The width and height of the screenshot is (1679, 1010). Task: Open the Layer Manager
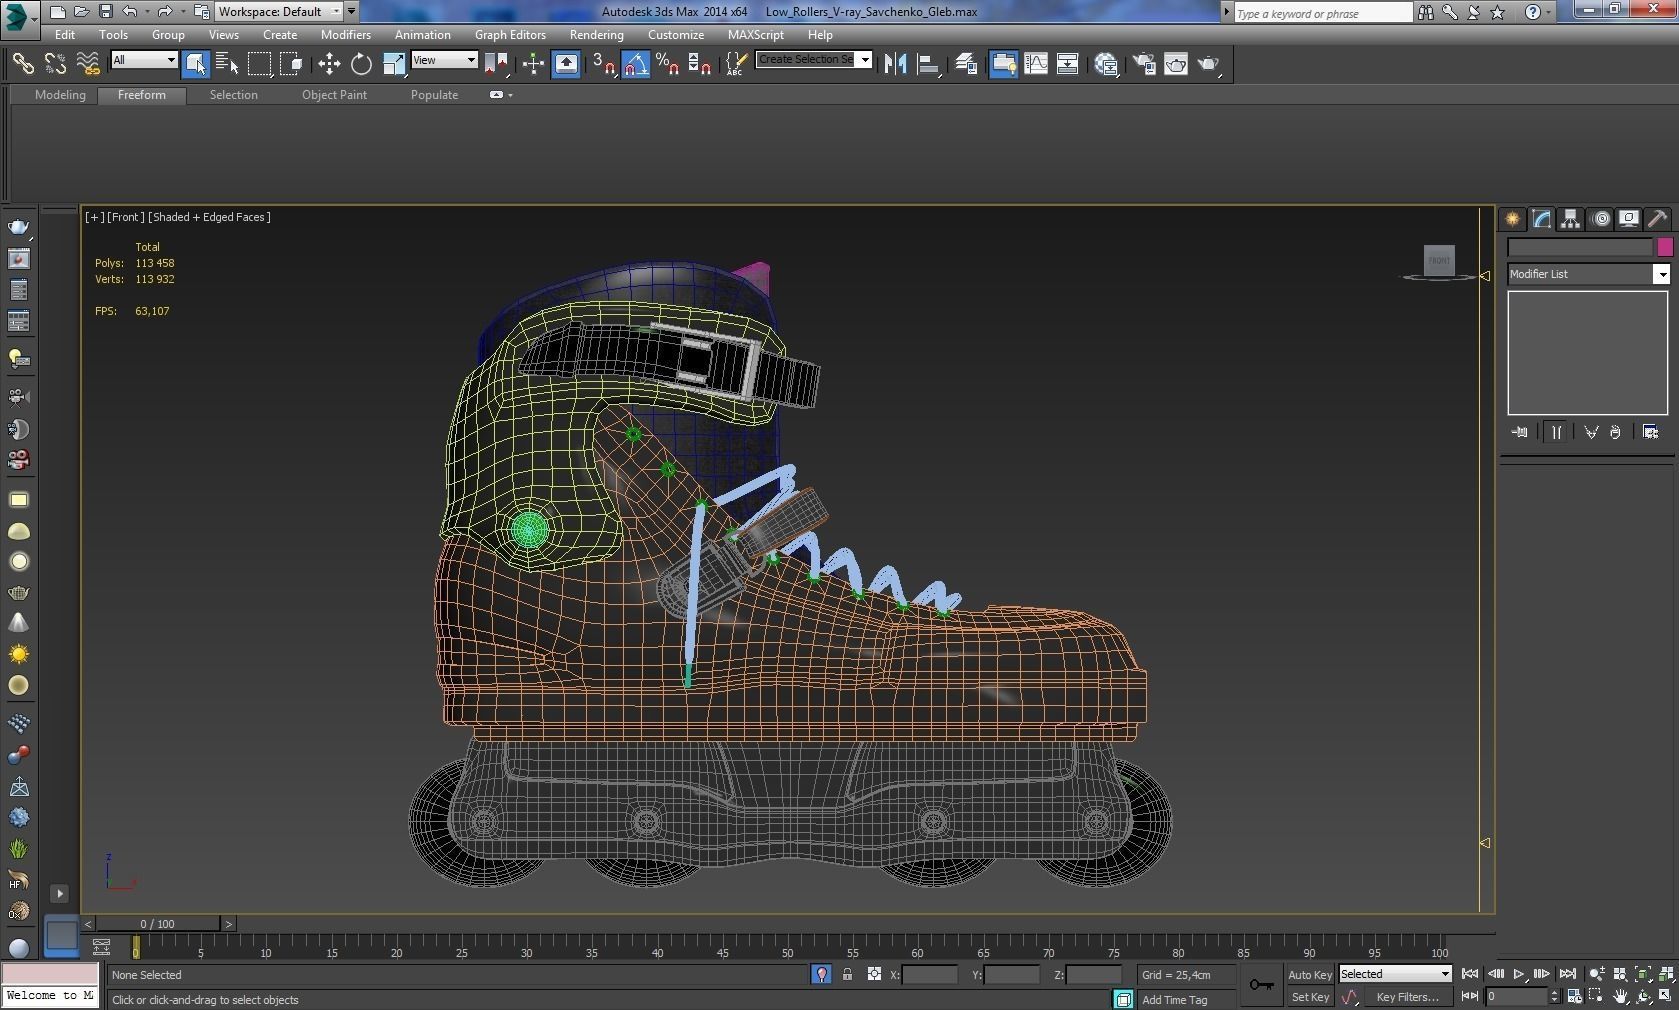(x=966, y=64)
